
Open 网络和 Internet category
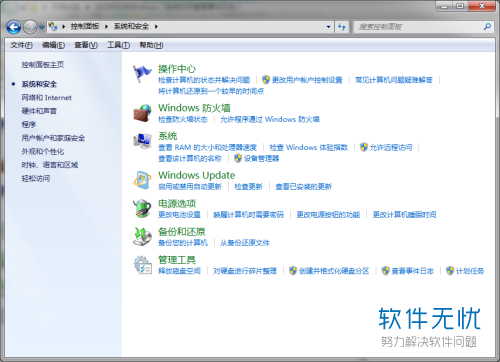(x=46, y=98)
